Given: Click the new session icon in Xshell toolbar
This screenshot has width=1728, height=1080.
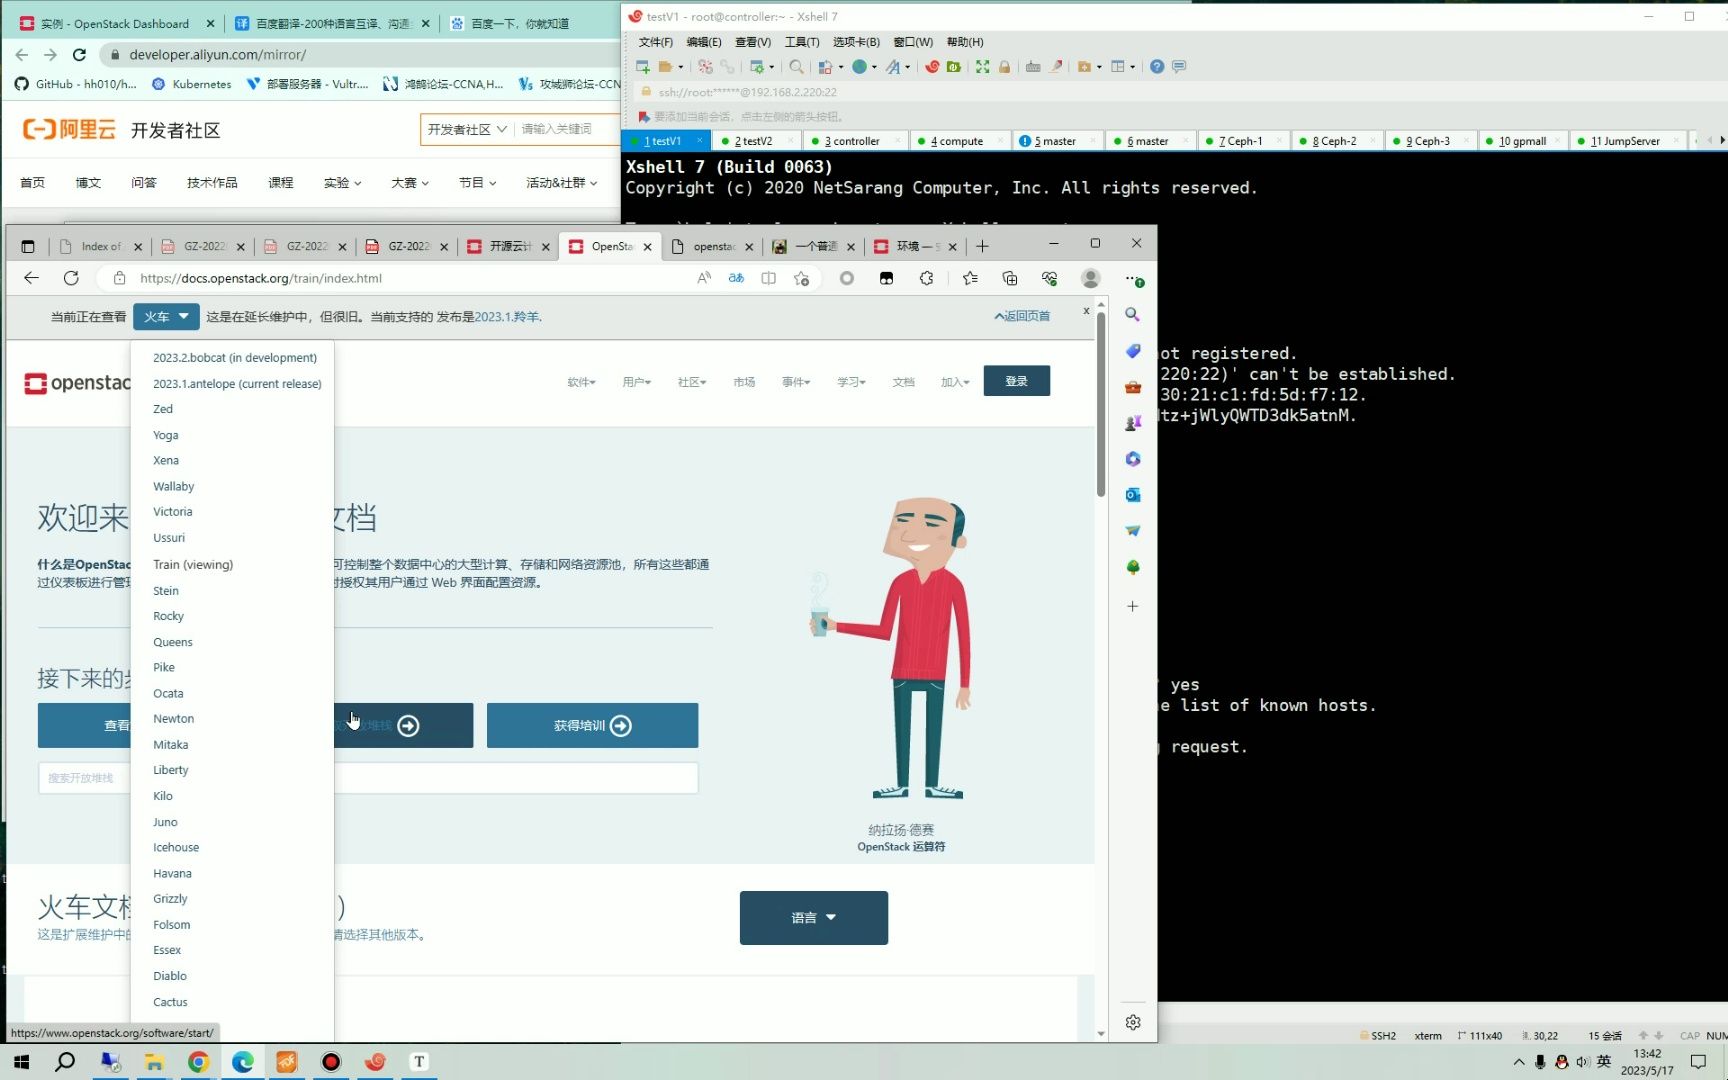Looking at the screenshot, I should 642,67.
